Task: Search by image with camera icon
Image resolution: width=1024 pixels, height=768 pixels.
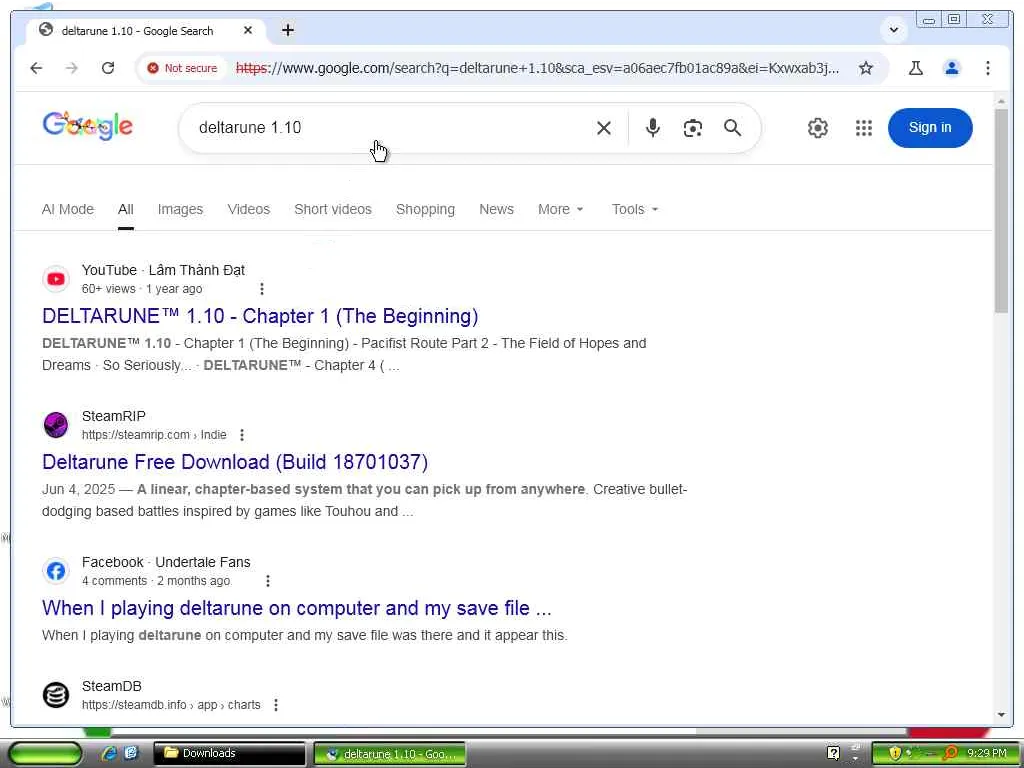Action: click(x=692, y=128)
